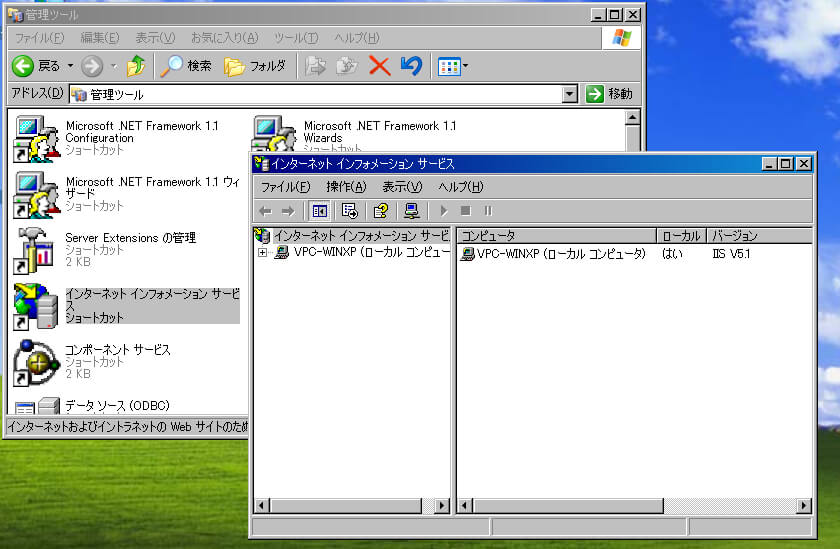Open the 戻る history dropdown arrow

tap(71, 66)
